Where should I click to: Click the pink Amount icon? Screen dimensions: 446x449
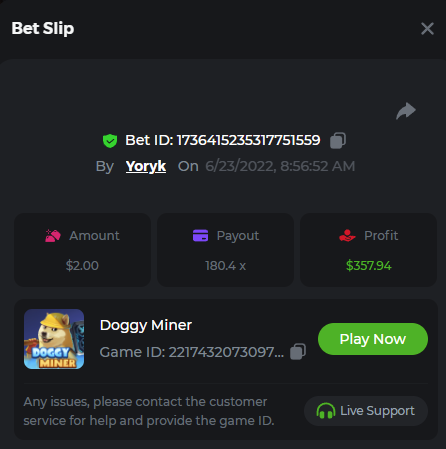pos(53,236)
